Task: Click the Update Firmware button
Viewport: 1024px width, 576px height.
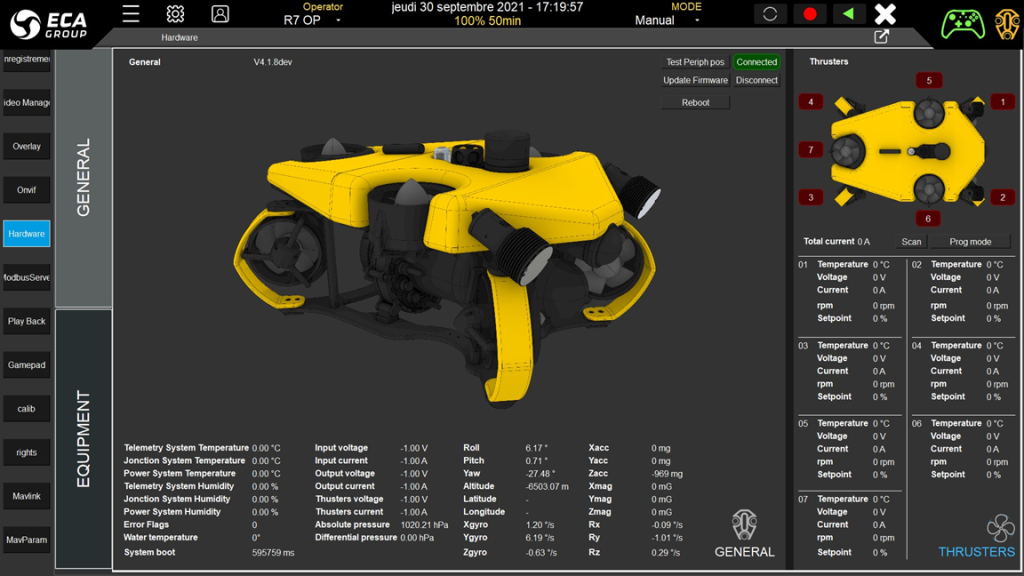Action: pyautogui.click(x=695, y=80)
